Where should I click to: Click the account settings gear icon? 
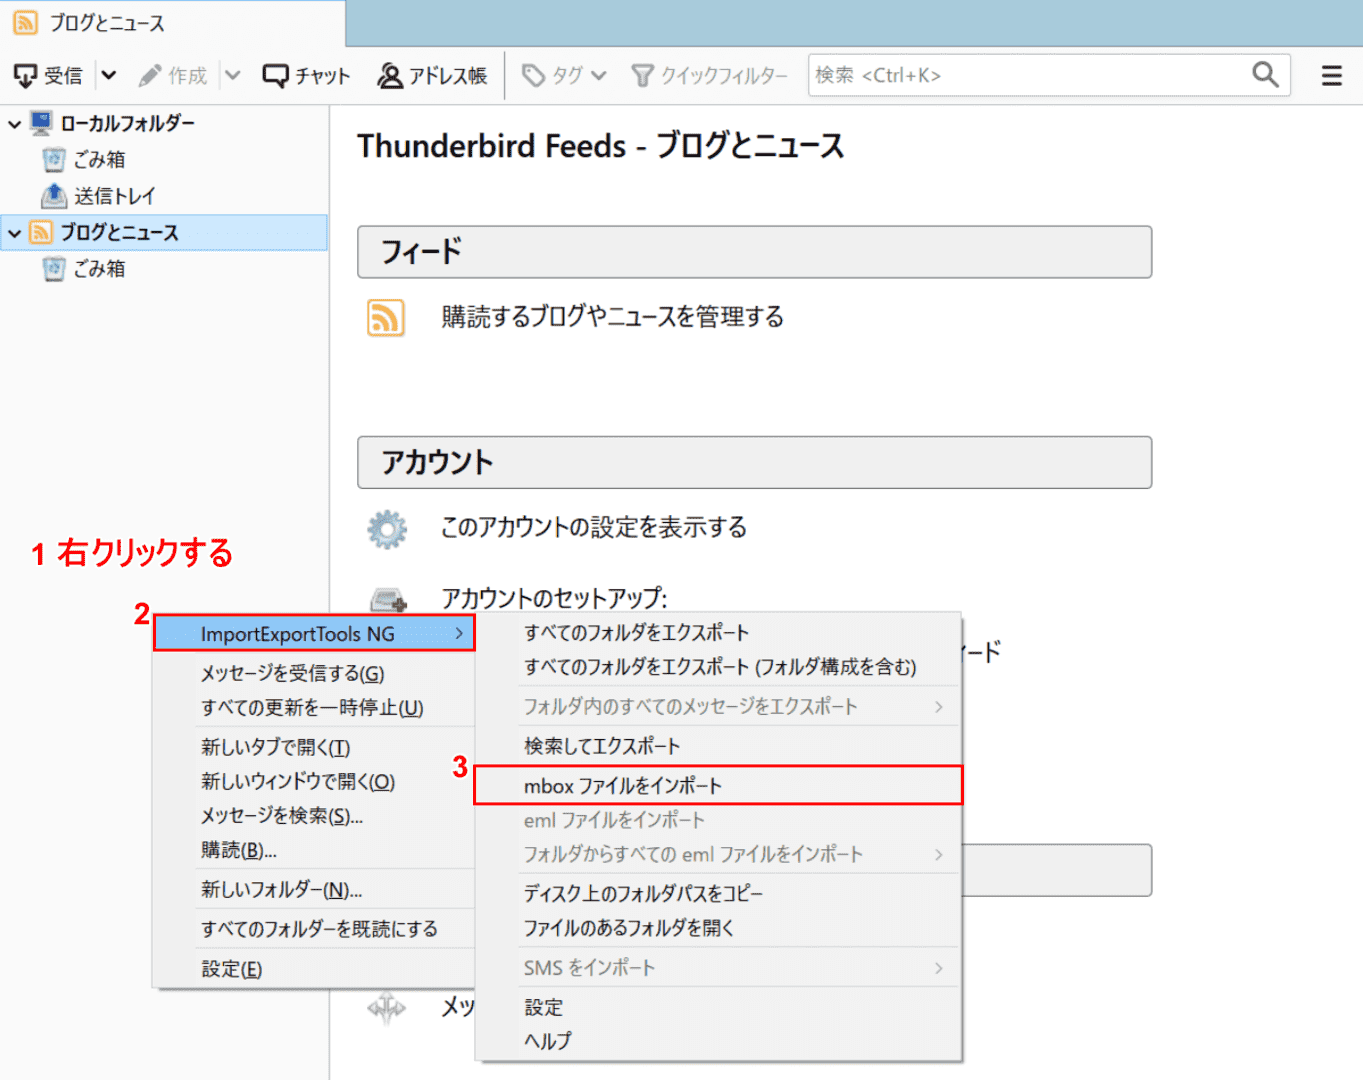pyautogui.click(x=387, y=529)
